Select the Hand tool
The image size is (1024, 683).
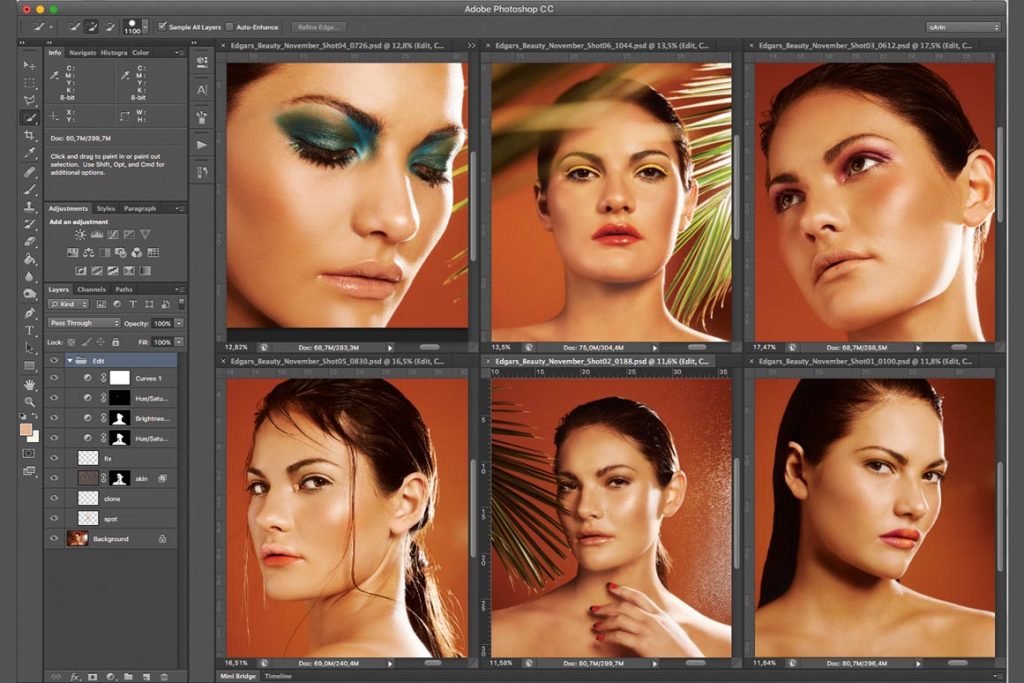[x=29, y=384]
